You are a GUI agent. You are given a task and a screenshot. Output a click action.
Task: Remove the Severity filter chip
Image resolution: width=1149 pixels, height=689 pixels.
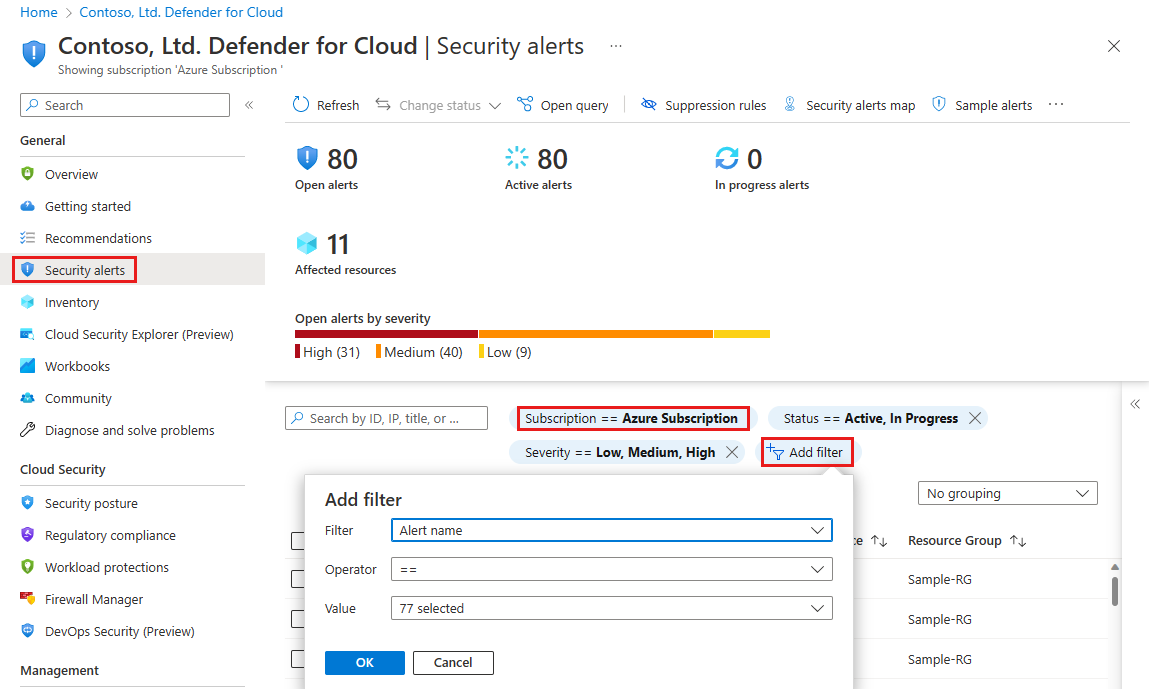click(731, 452)
